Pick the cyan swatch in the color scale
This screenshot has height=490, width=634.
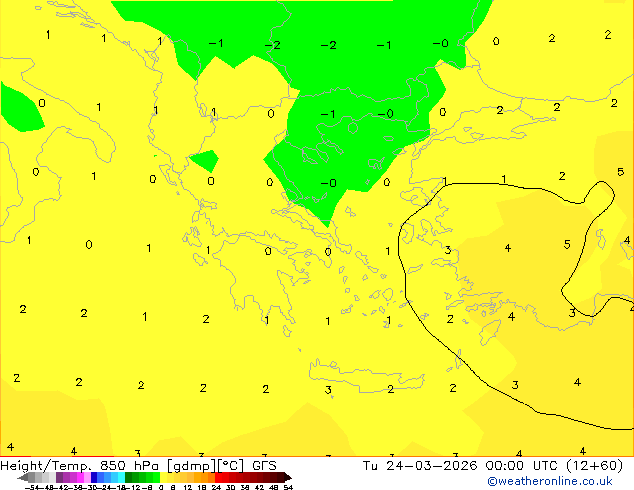click(121, 477)
